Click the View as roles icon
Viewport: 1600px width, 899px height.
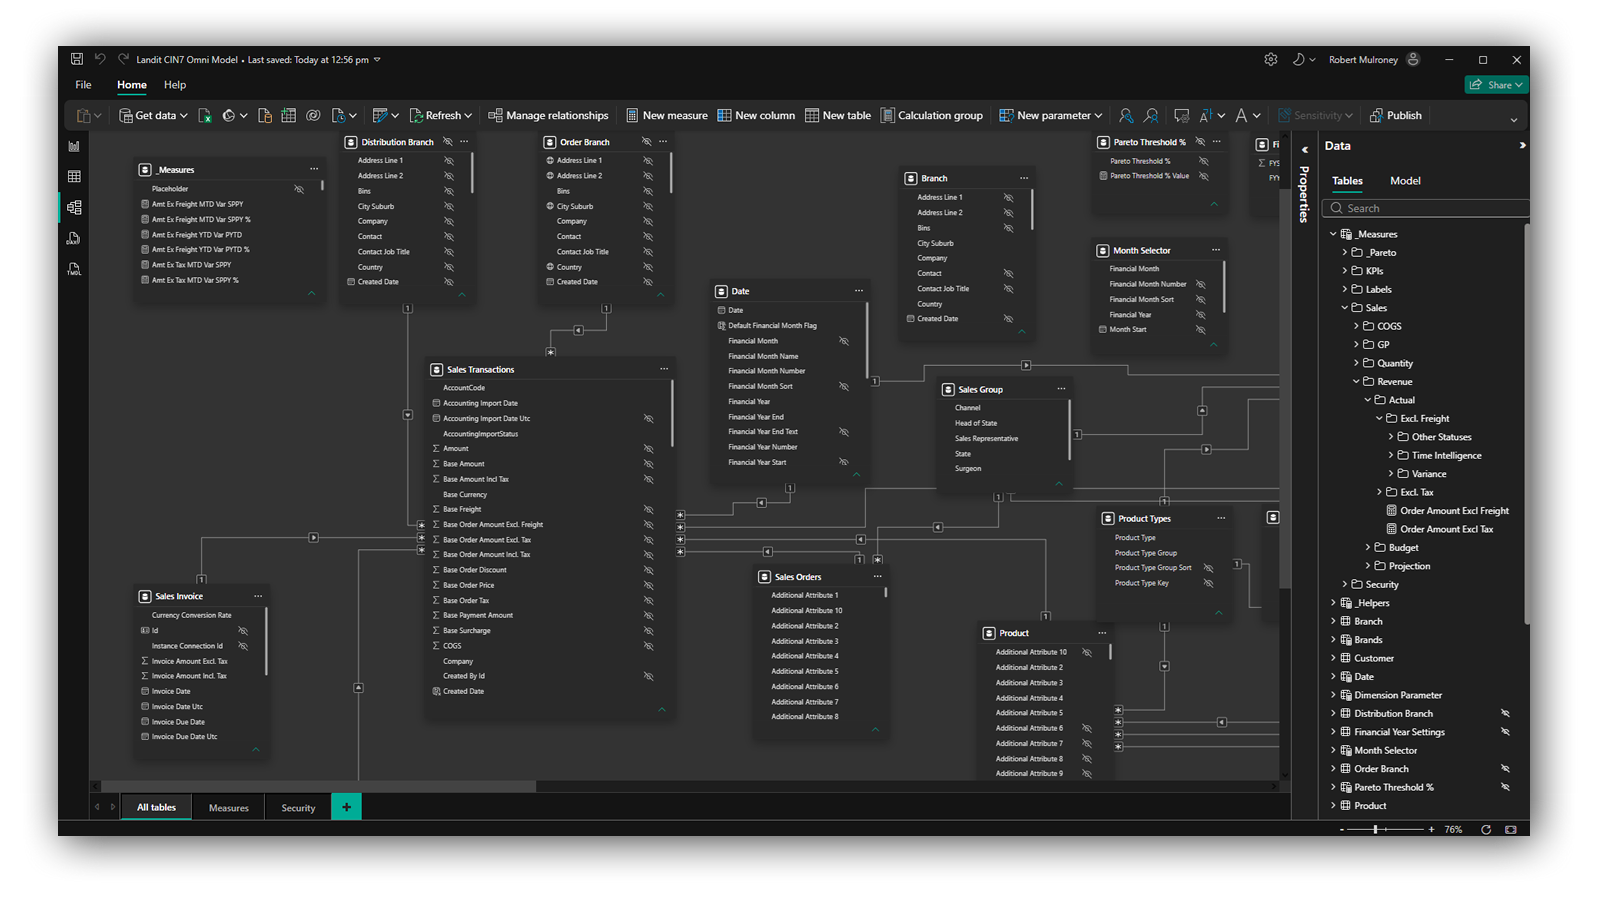point(1151,116)
